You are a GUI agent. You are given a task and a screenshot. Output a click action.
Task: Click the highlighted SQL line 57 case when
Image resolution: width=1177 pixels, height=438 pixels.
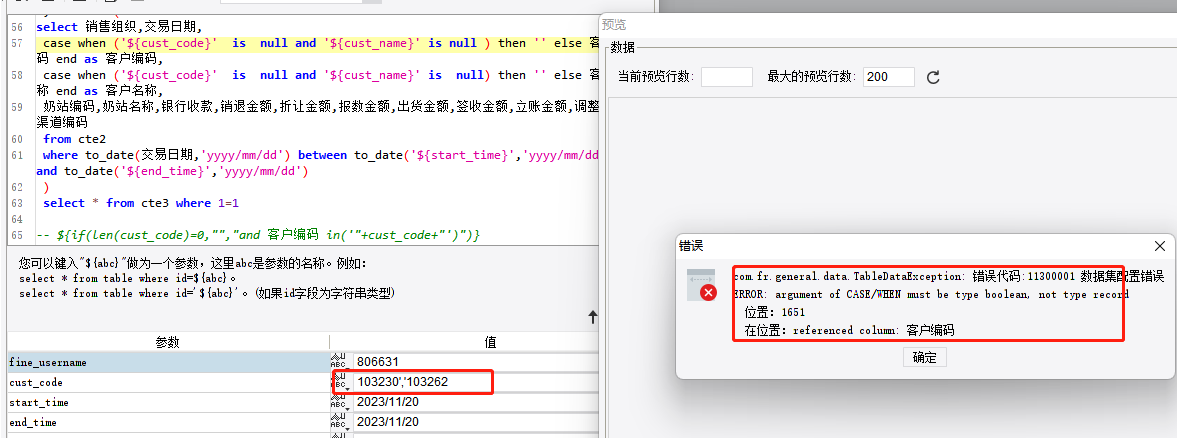tap(318, 43)
